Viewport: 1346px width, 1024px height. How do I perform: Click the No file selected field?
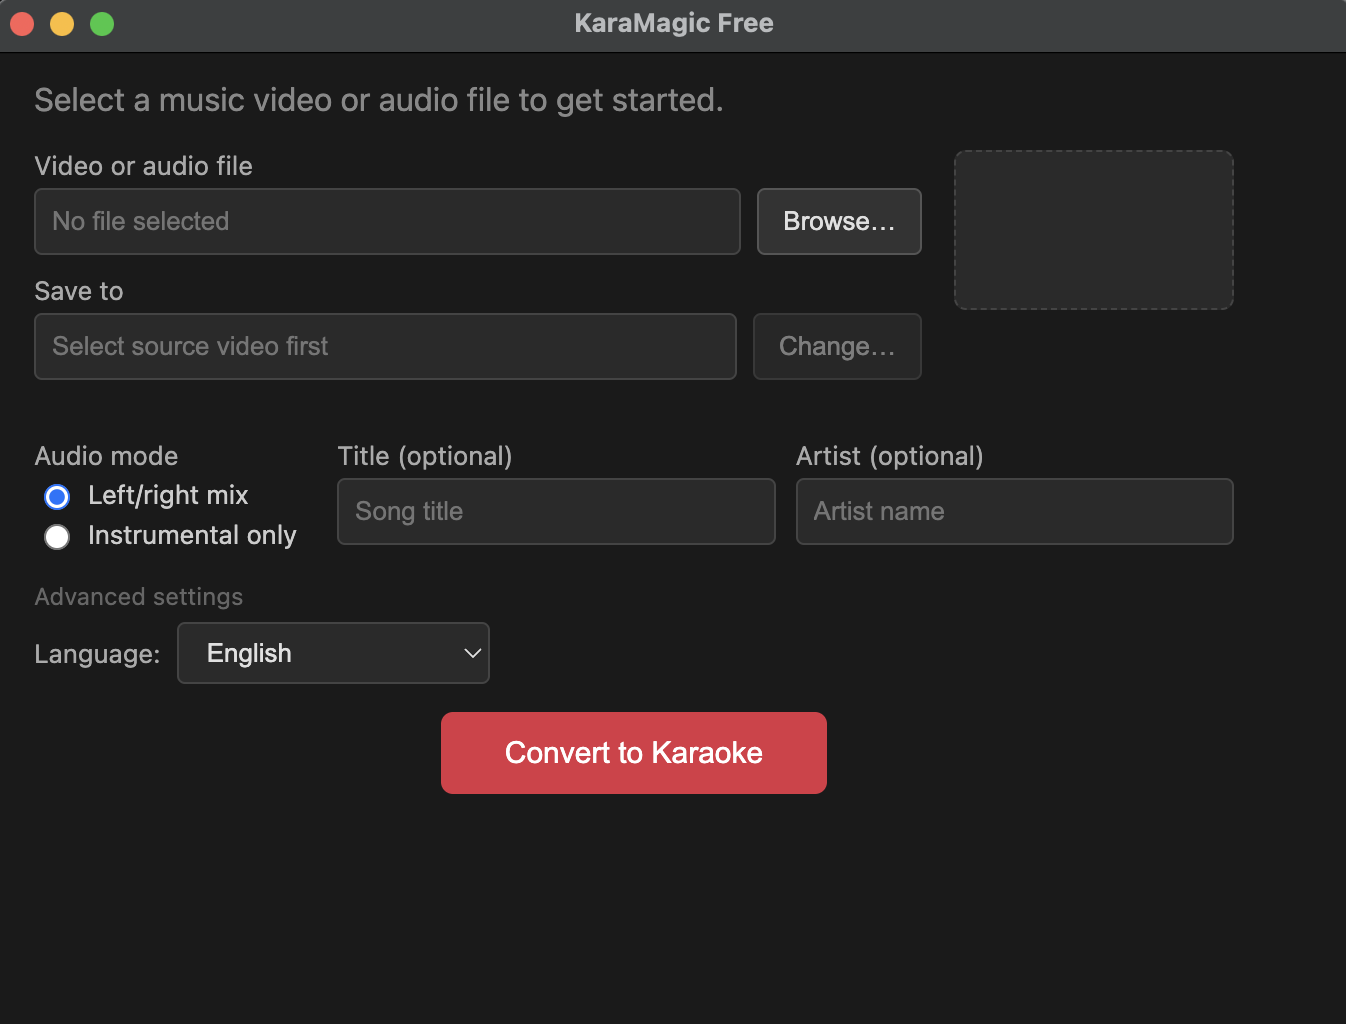coord(387,221)
